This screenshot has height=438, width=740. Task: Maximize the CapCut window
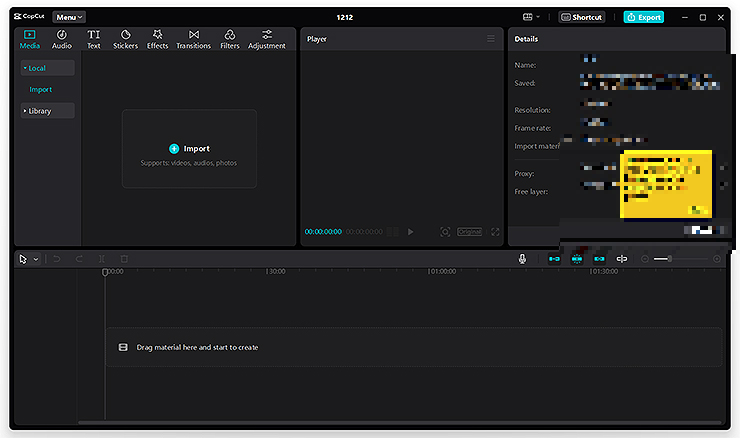703,17
